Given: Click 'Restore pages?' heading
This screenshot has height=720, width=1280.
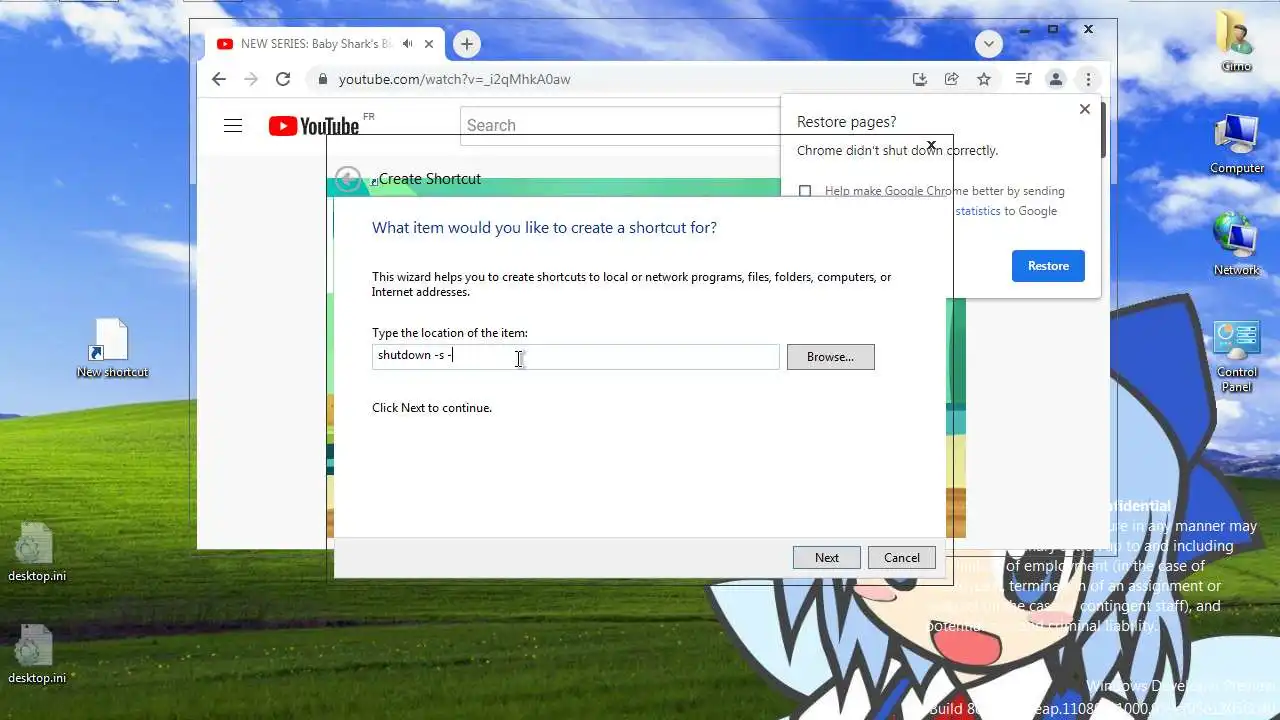Looking at the screenshot, I should tap(846, 122).
